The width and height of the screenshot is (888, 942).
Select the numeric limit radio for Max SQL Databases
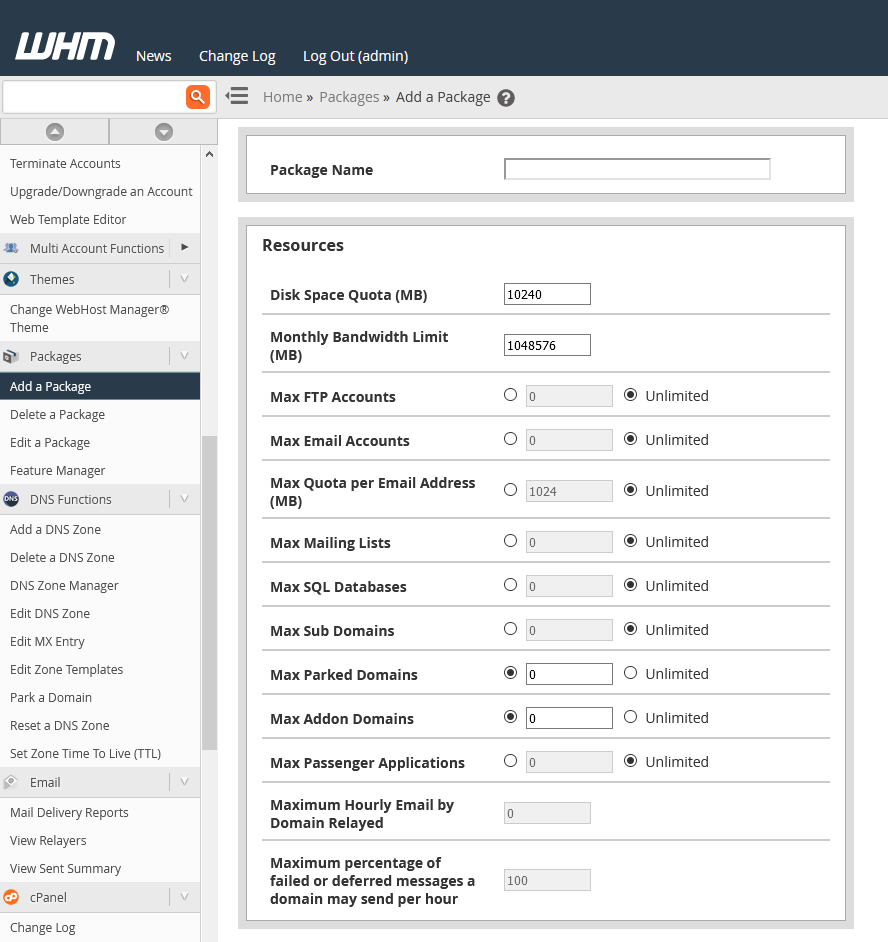pyautogui.click(x=510, y=584)
